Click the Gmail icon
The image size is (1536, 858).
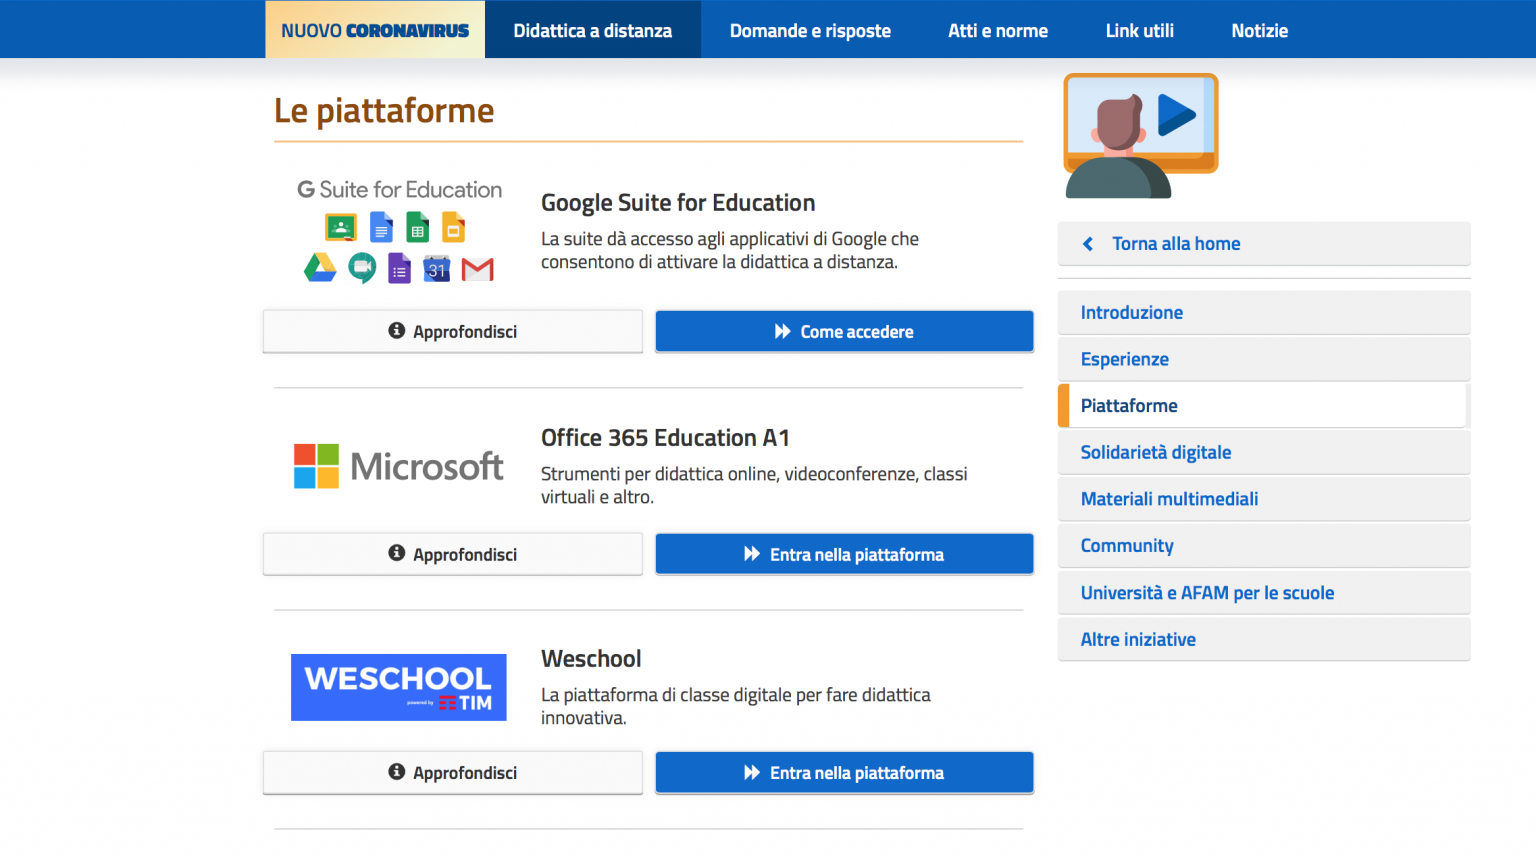[478, 269]
